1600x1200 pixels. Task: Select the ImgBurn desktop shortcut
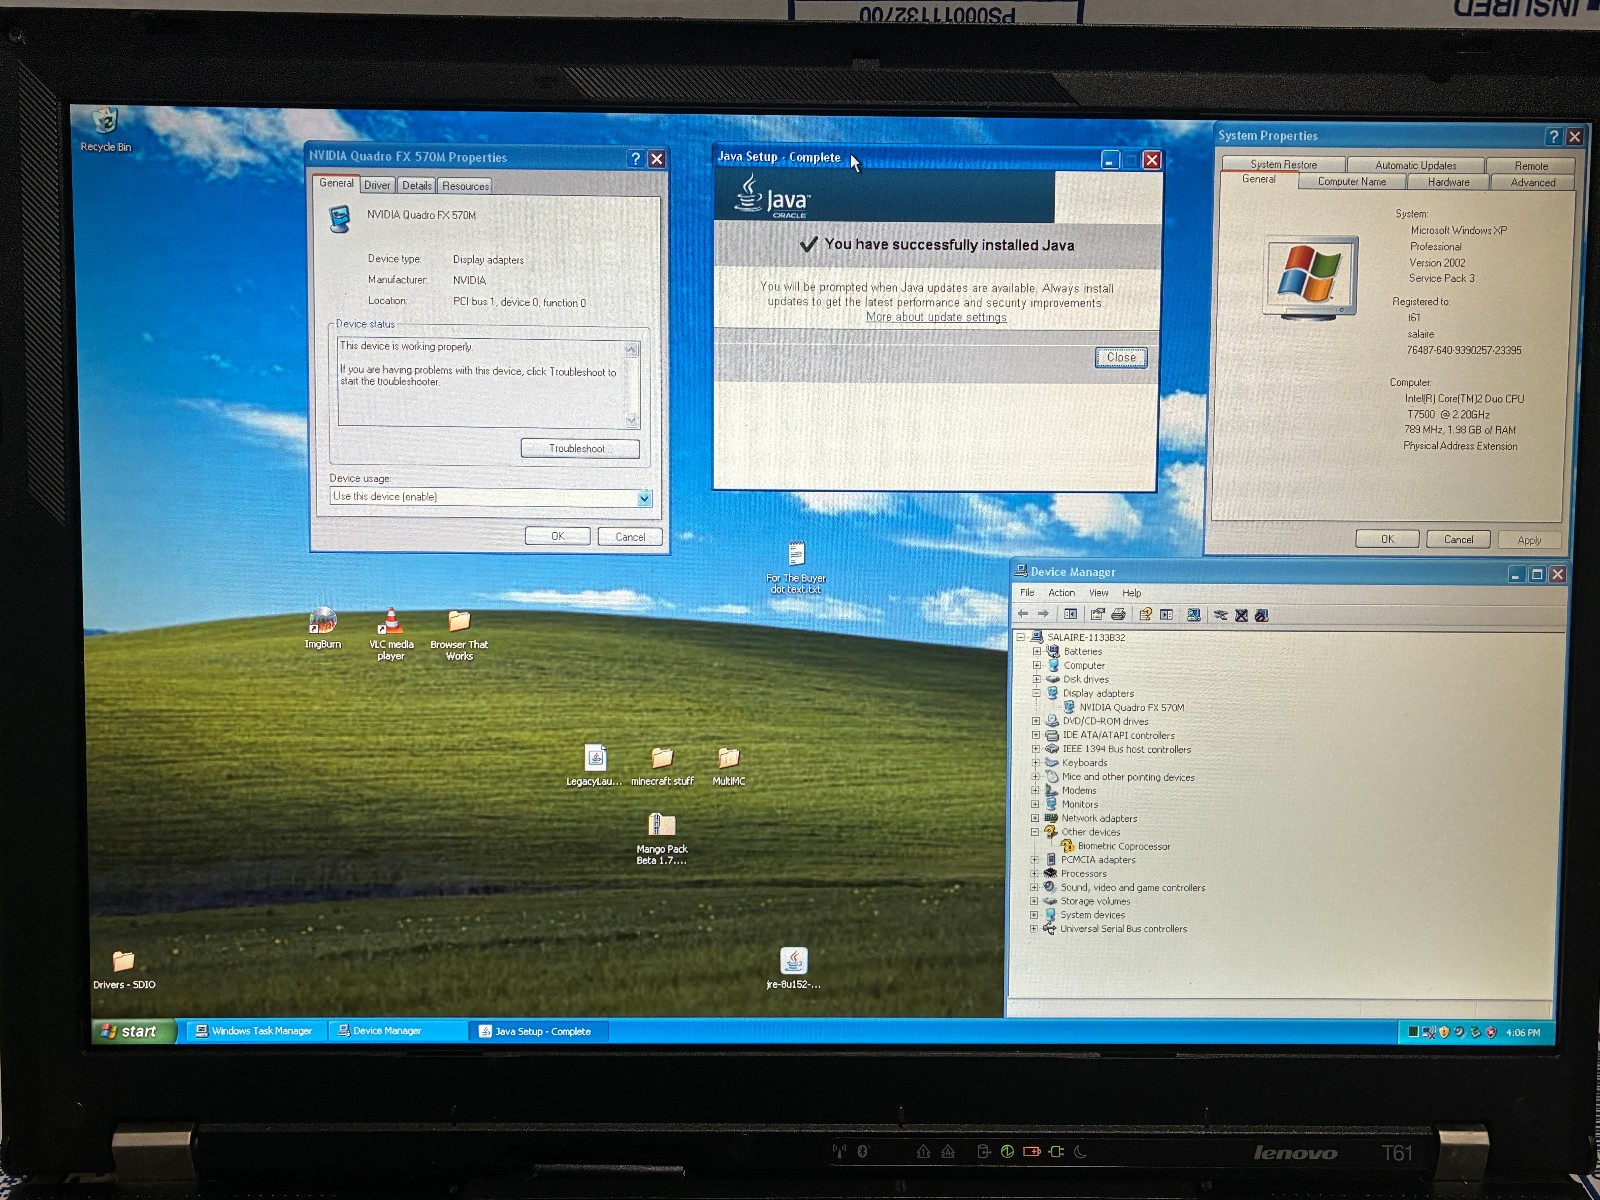click(x=322, y=629)
